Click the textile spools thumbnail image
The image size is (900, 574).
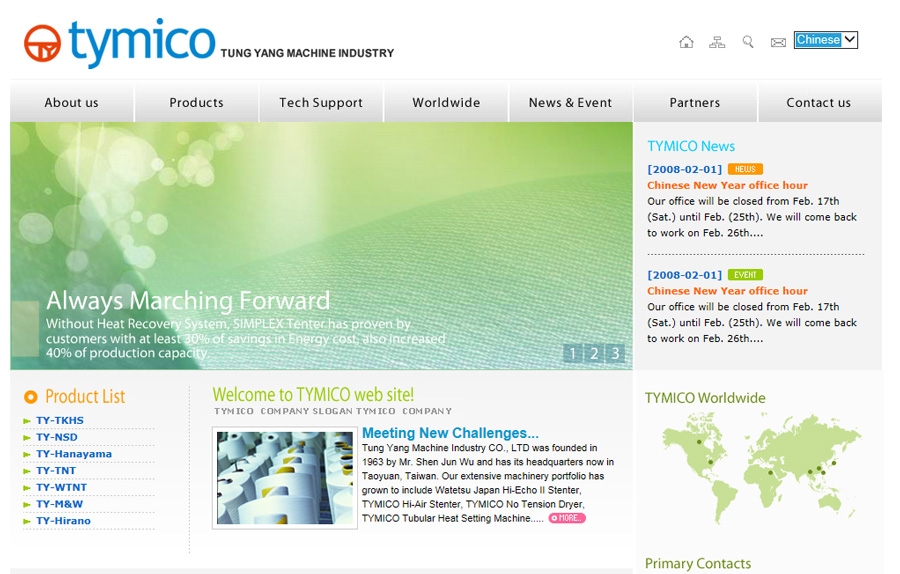click(285, 478)
